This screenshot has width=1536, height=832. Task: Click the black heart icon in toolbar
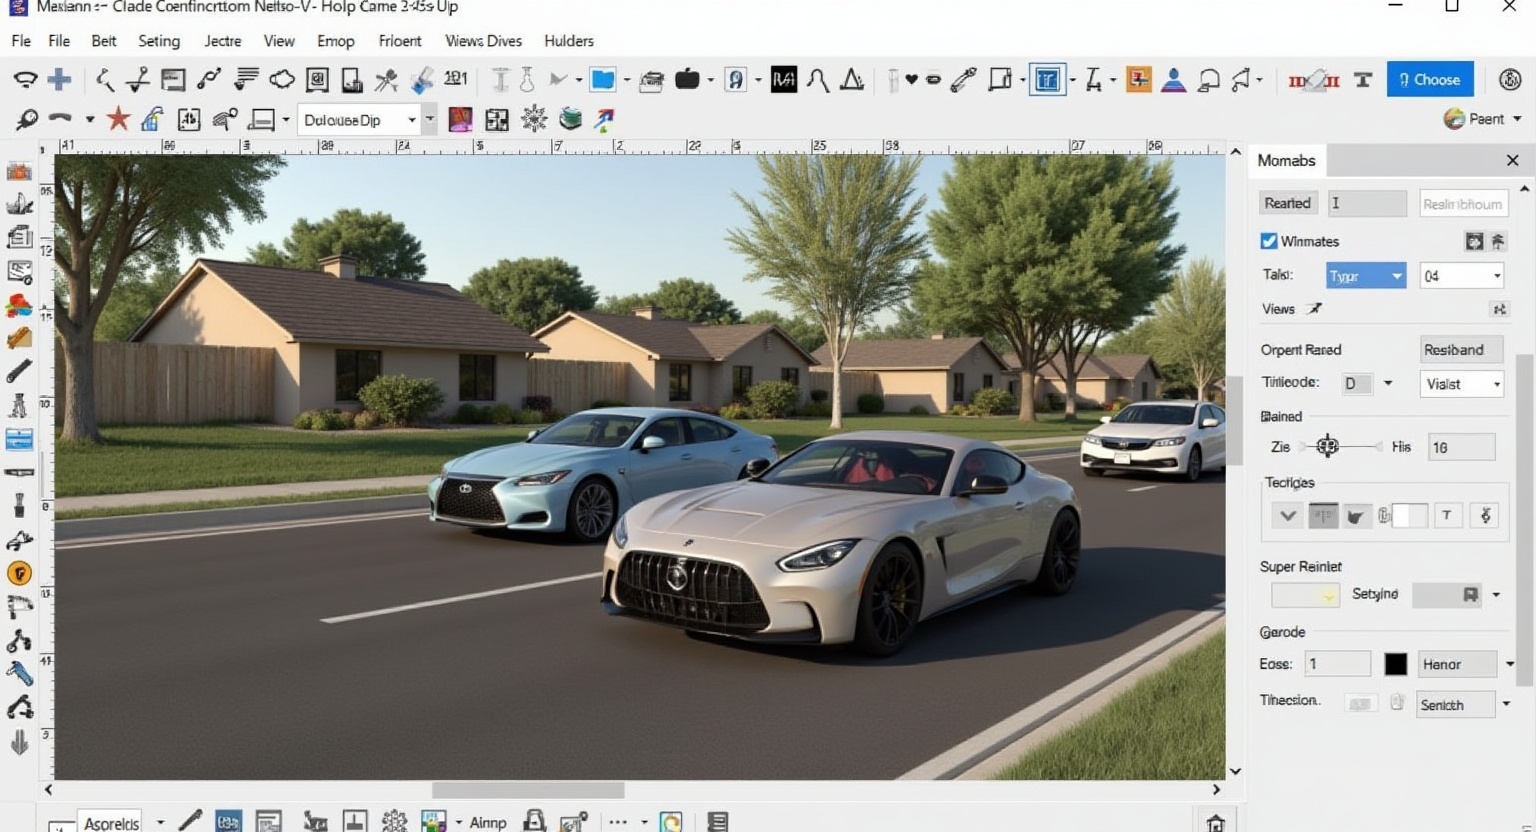[911, 80]
